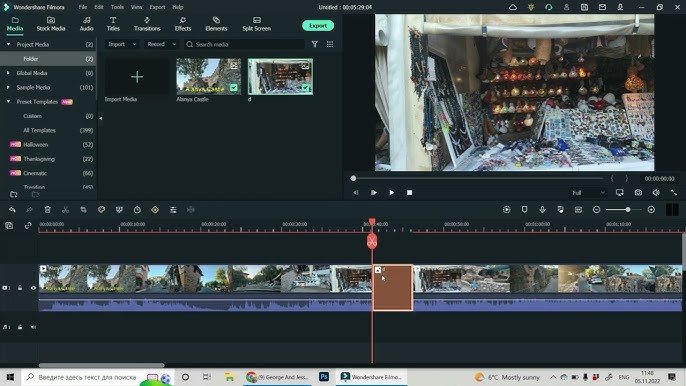The height and width of the screenshot is (386, 686).
Task: Open the Edit menu
Action: (x=99, y=7)
